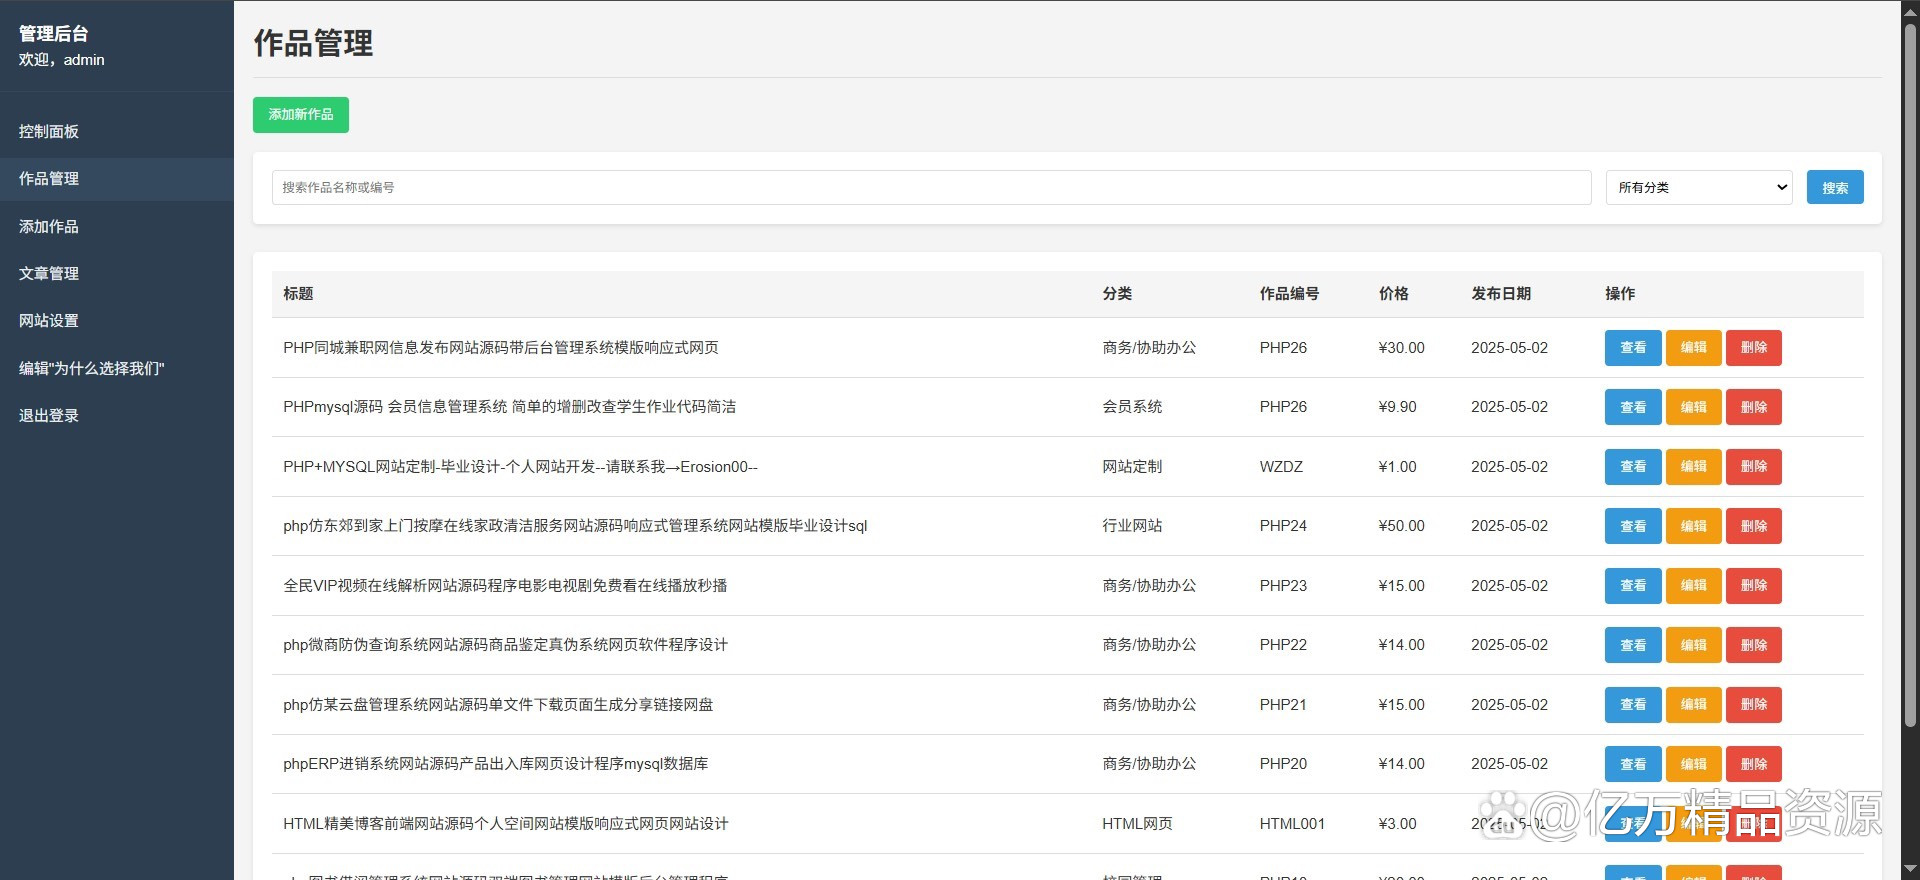Go to 控制面板 in the sidebar
The width and height of the screenshot is (1920, 880).
[117, 131]
